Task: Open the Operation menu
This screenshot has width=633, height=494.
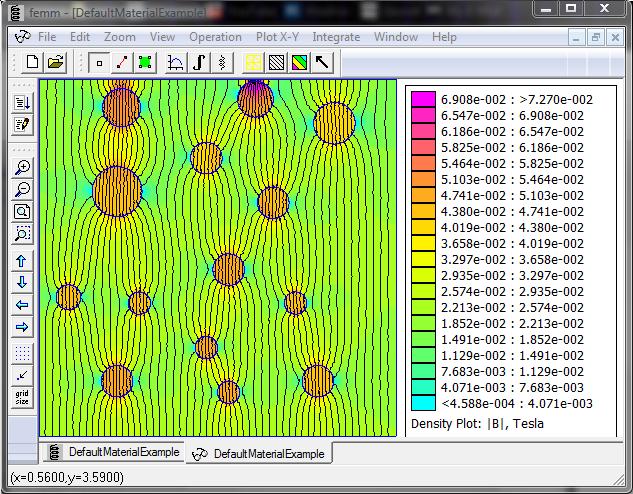Action: [216, 37]
